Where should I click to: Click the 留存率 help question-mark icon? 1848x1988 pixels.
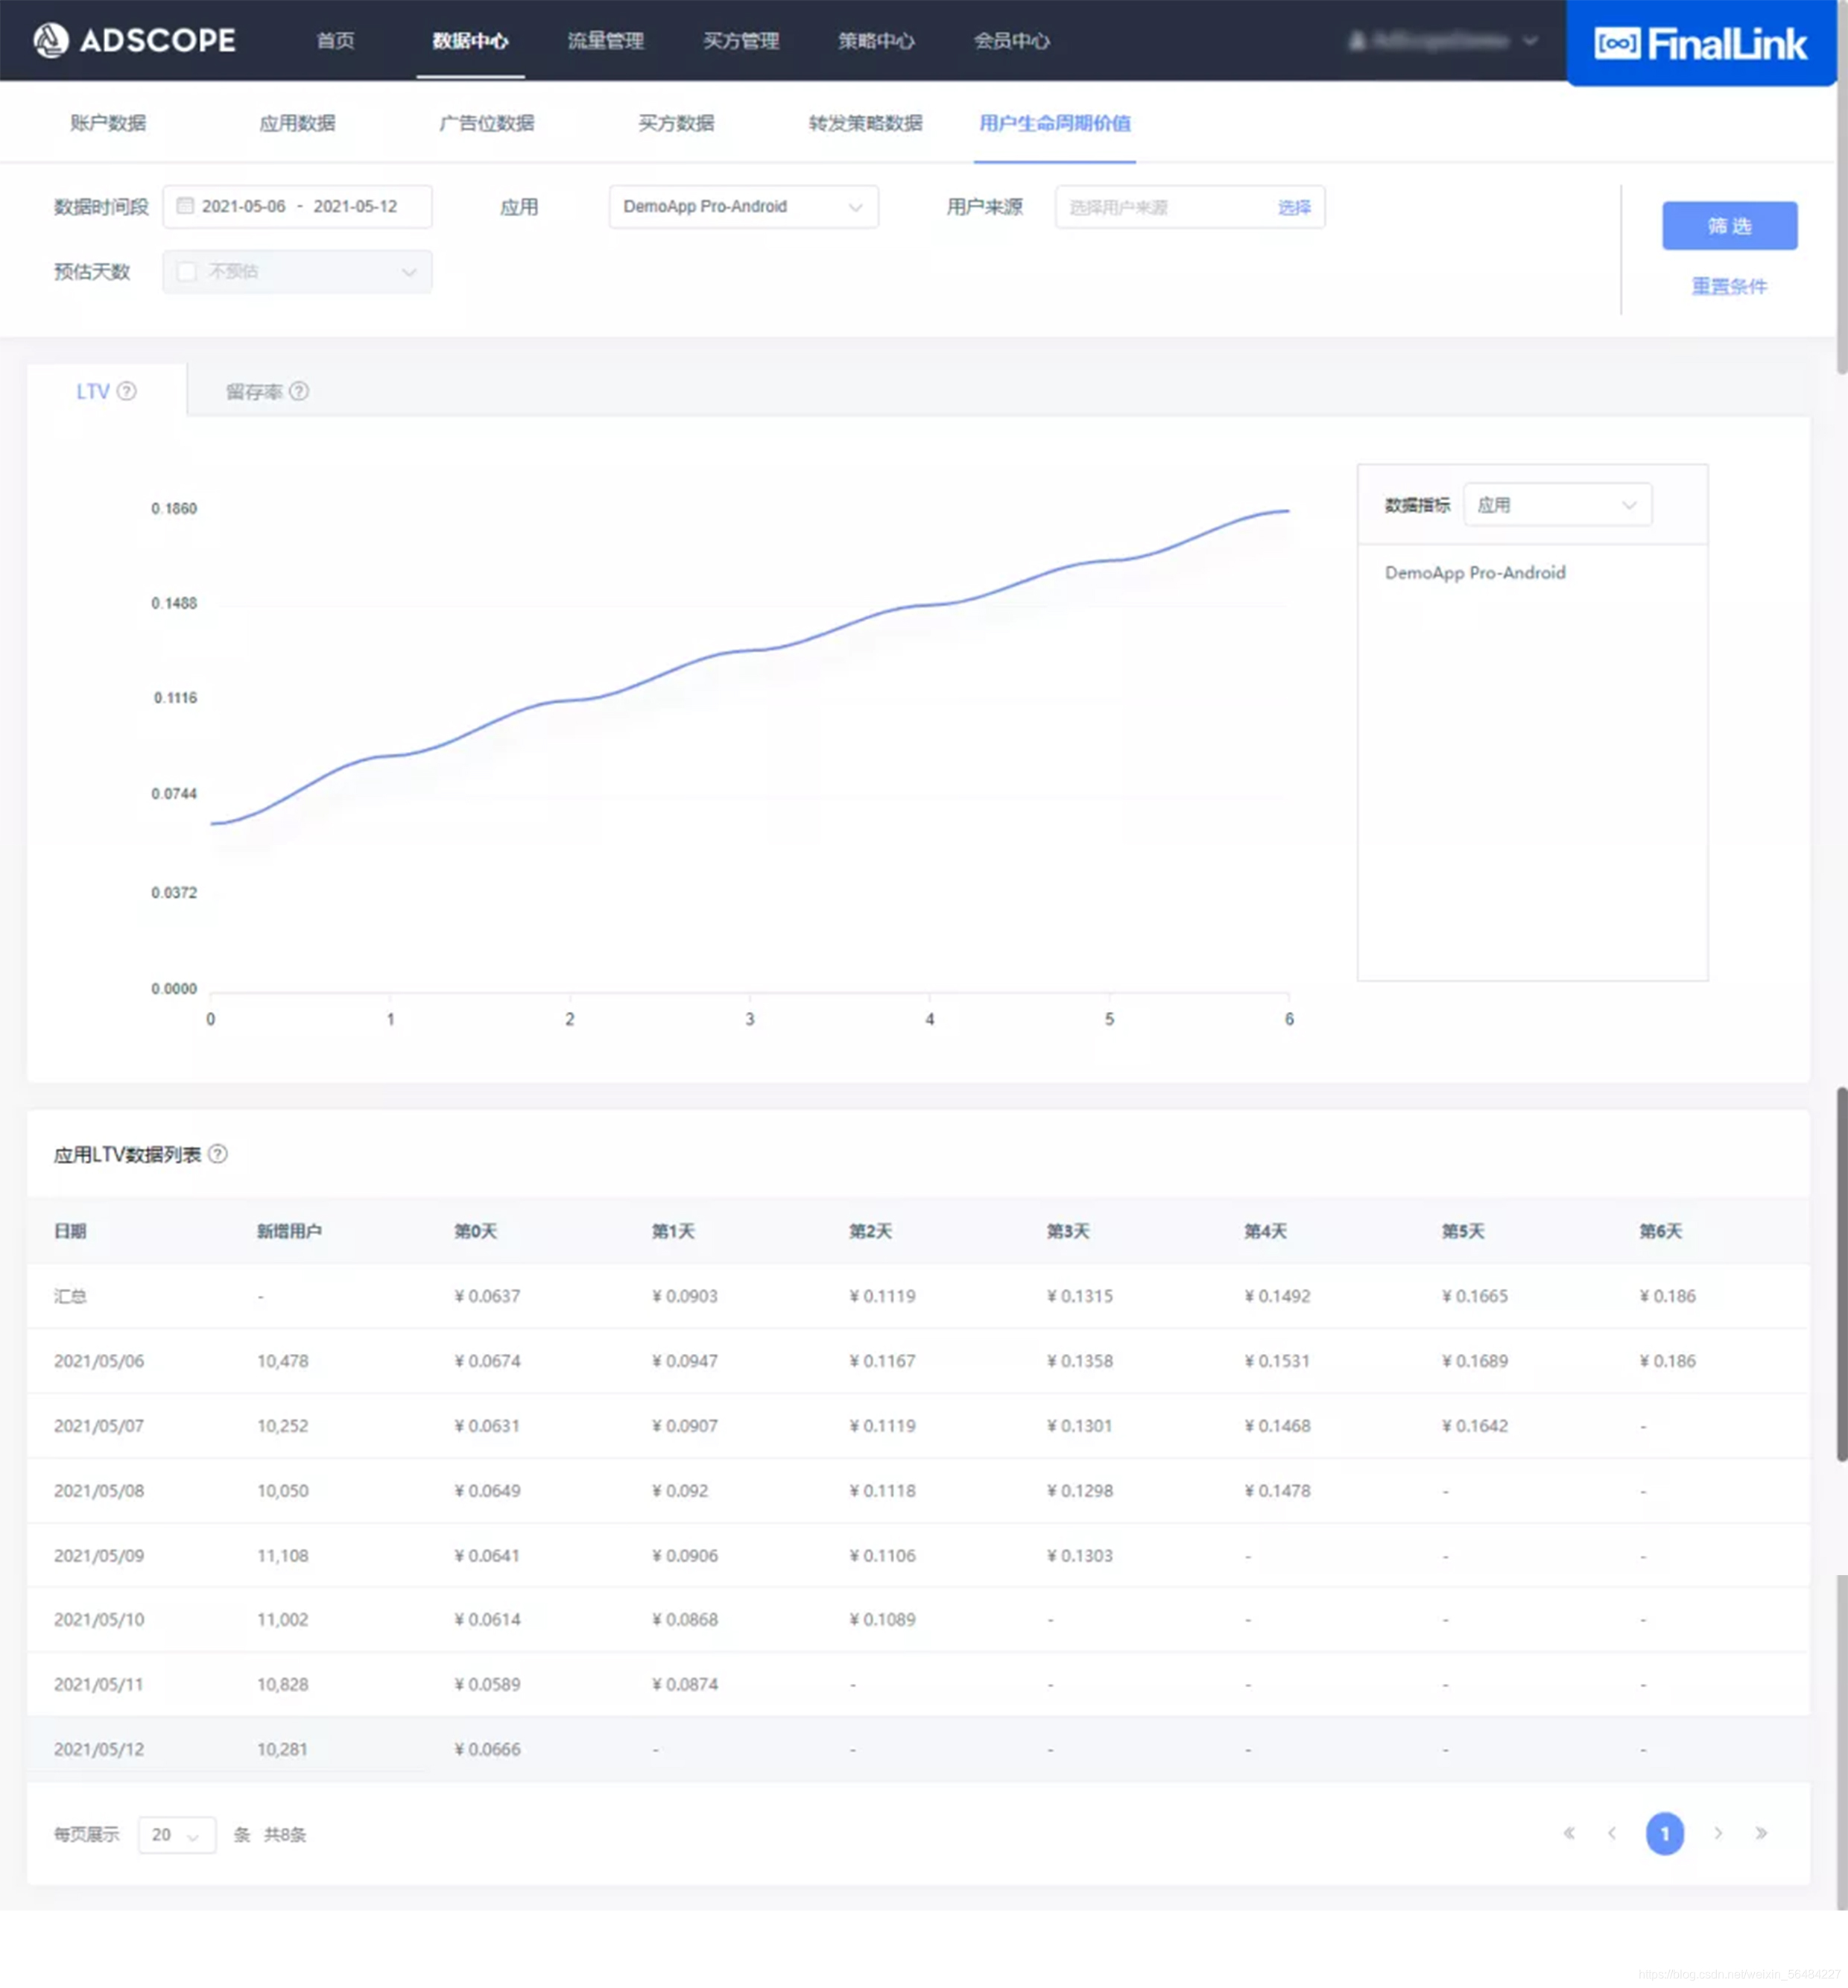click(x=299, y=391)
